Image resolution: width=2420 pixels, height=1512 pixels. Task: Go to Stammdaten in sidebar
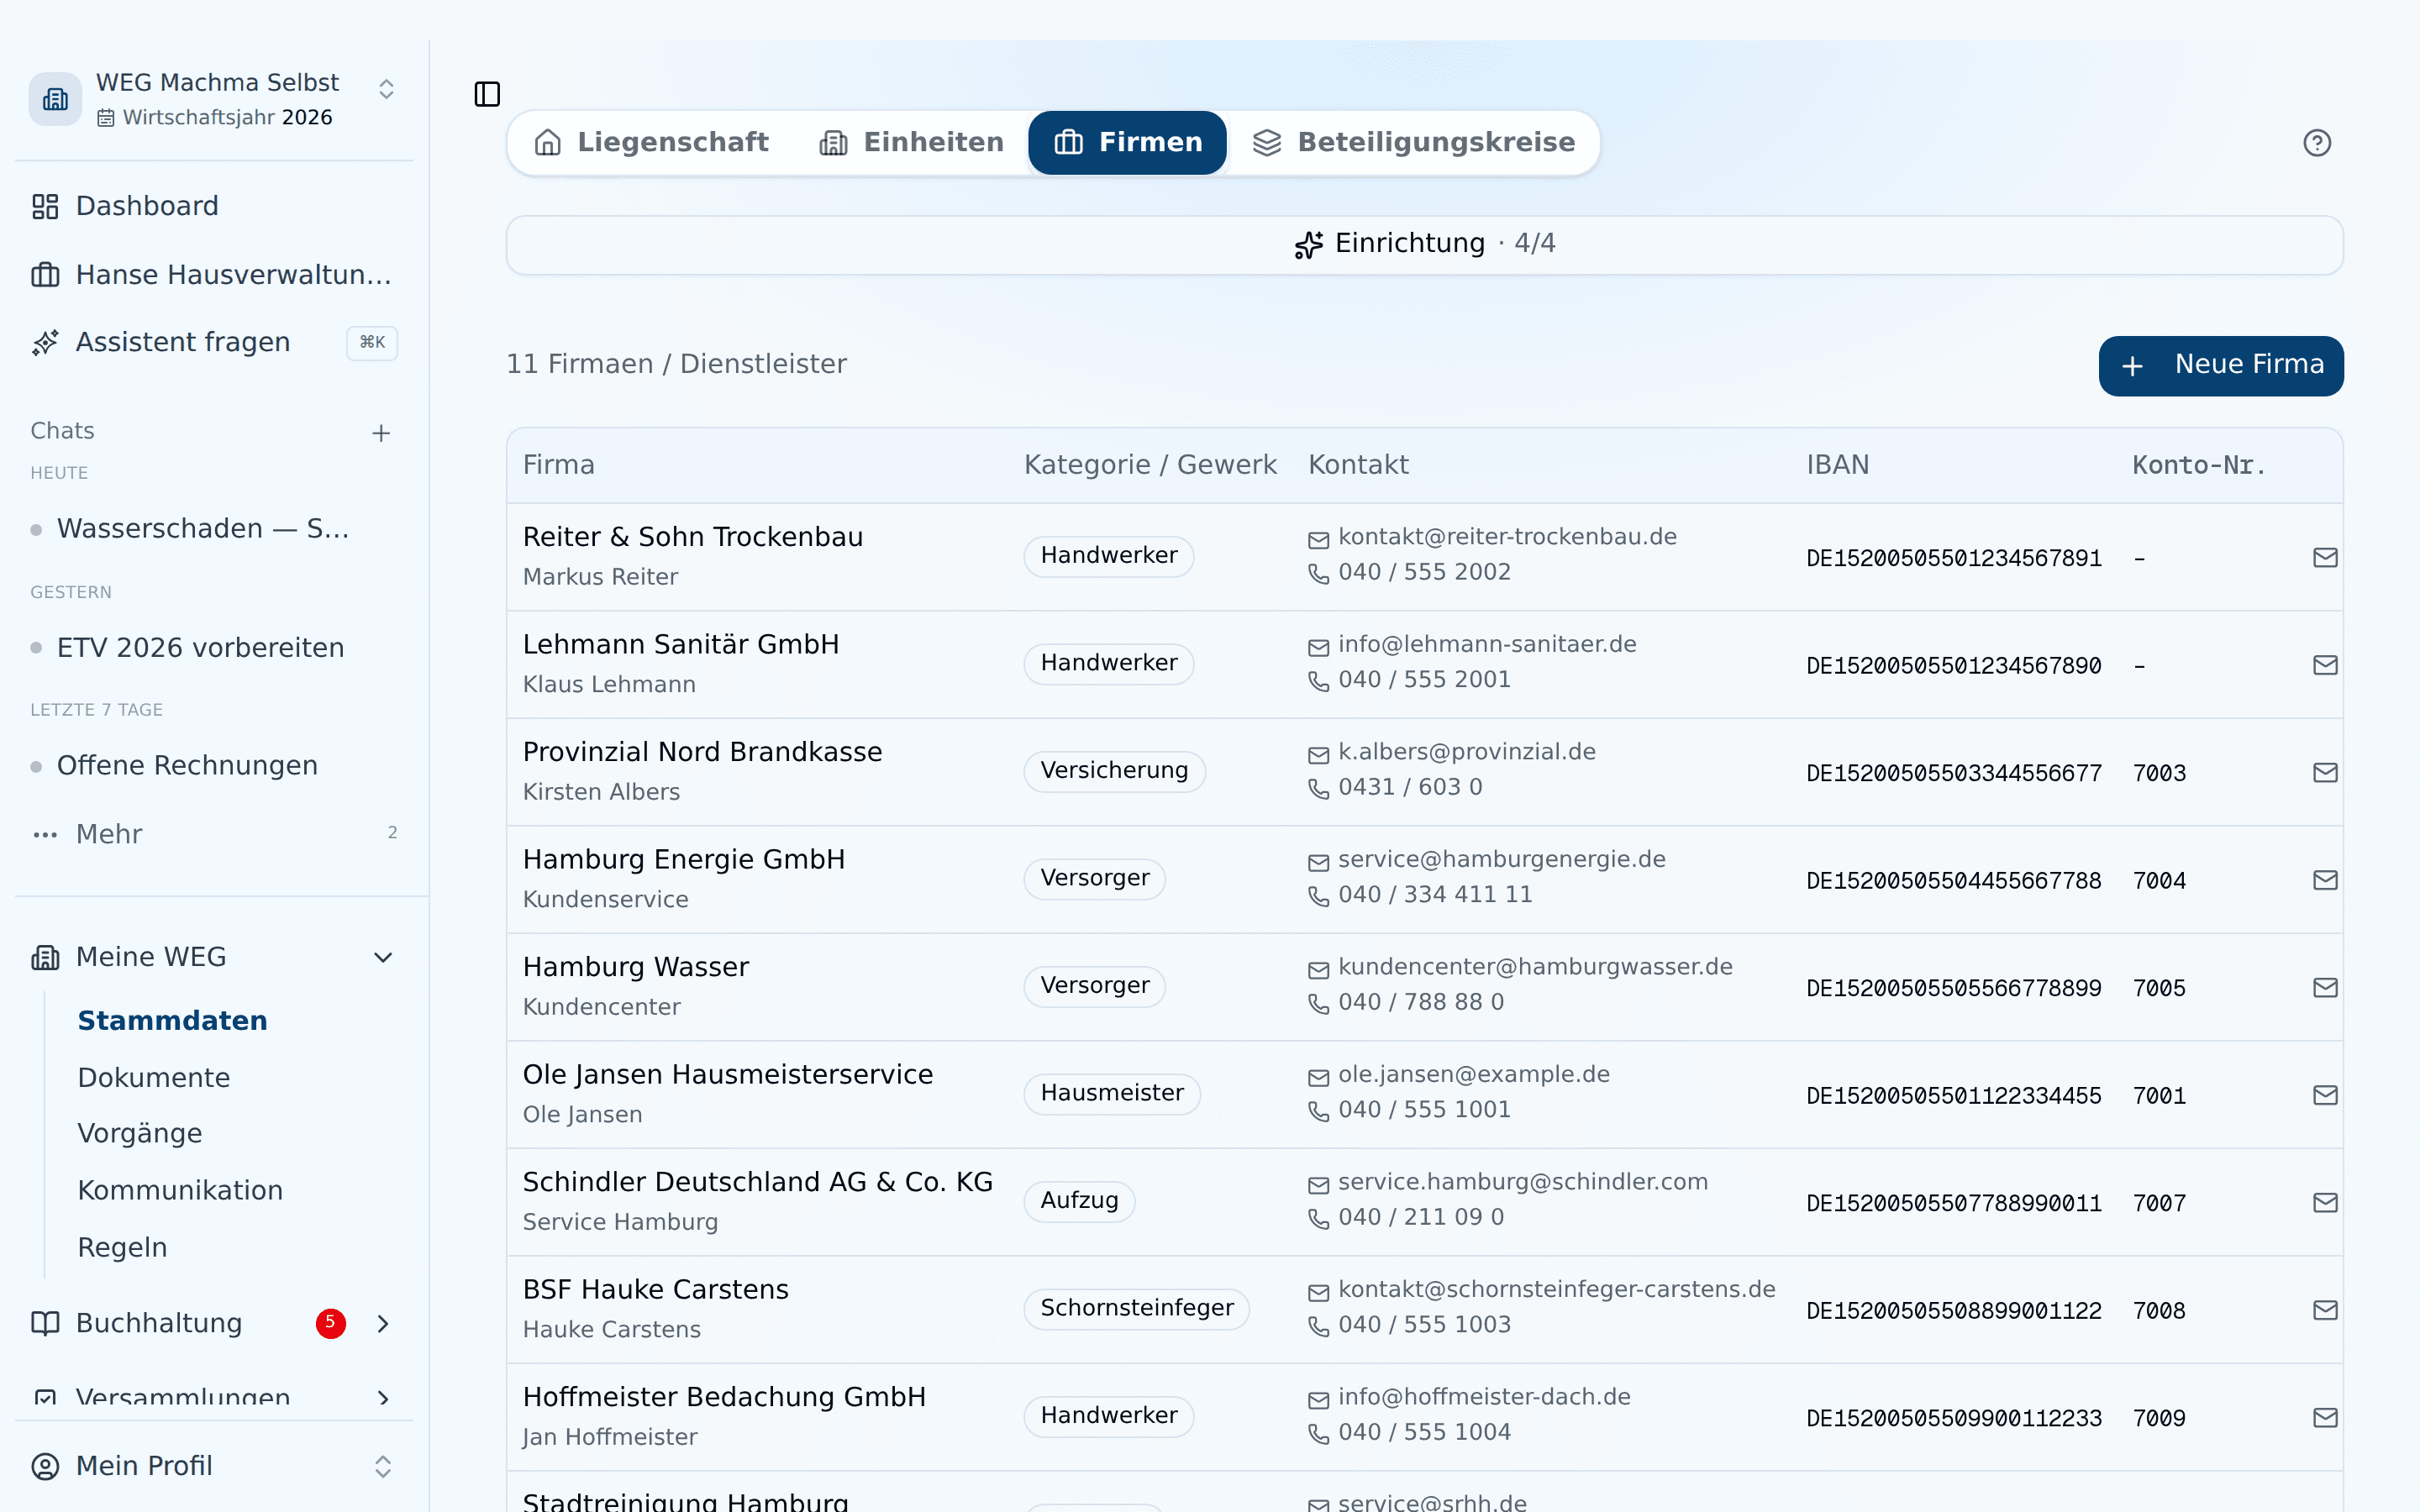[x=172, y=1021]
